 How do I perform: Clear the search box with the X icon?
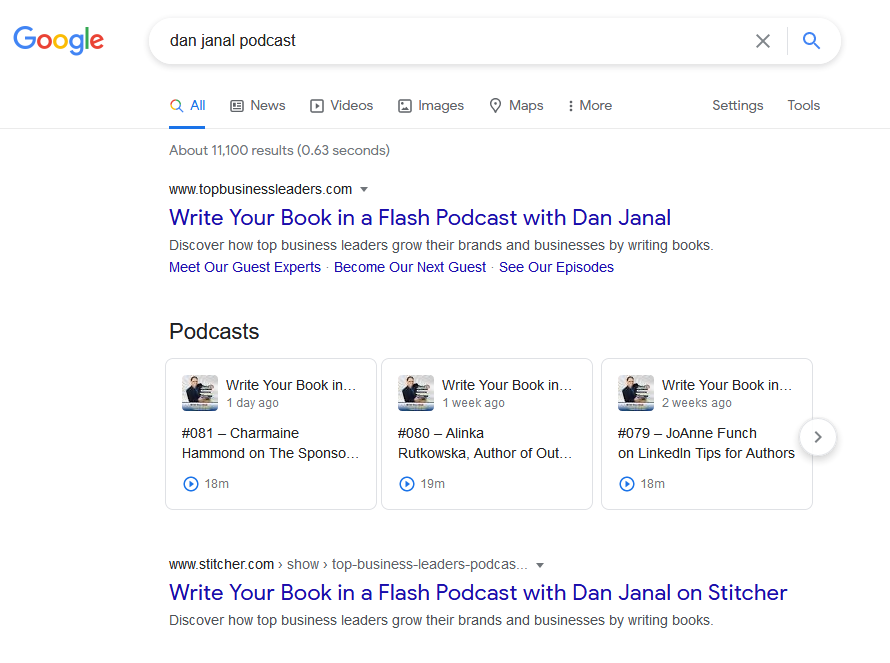[762, 41]
